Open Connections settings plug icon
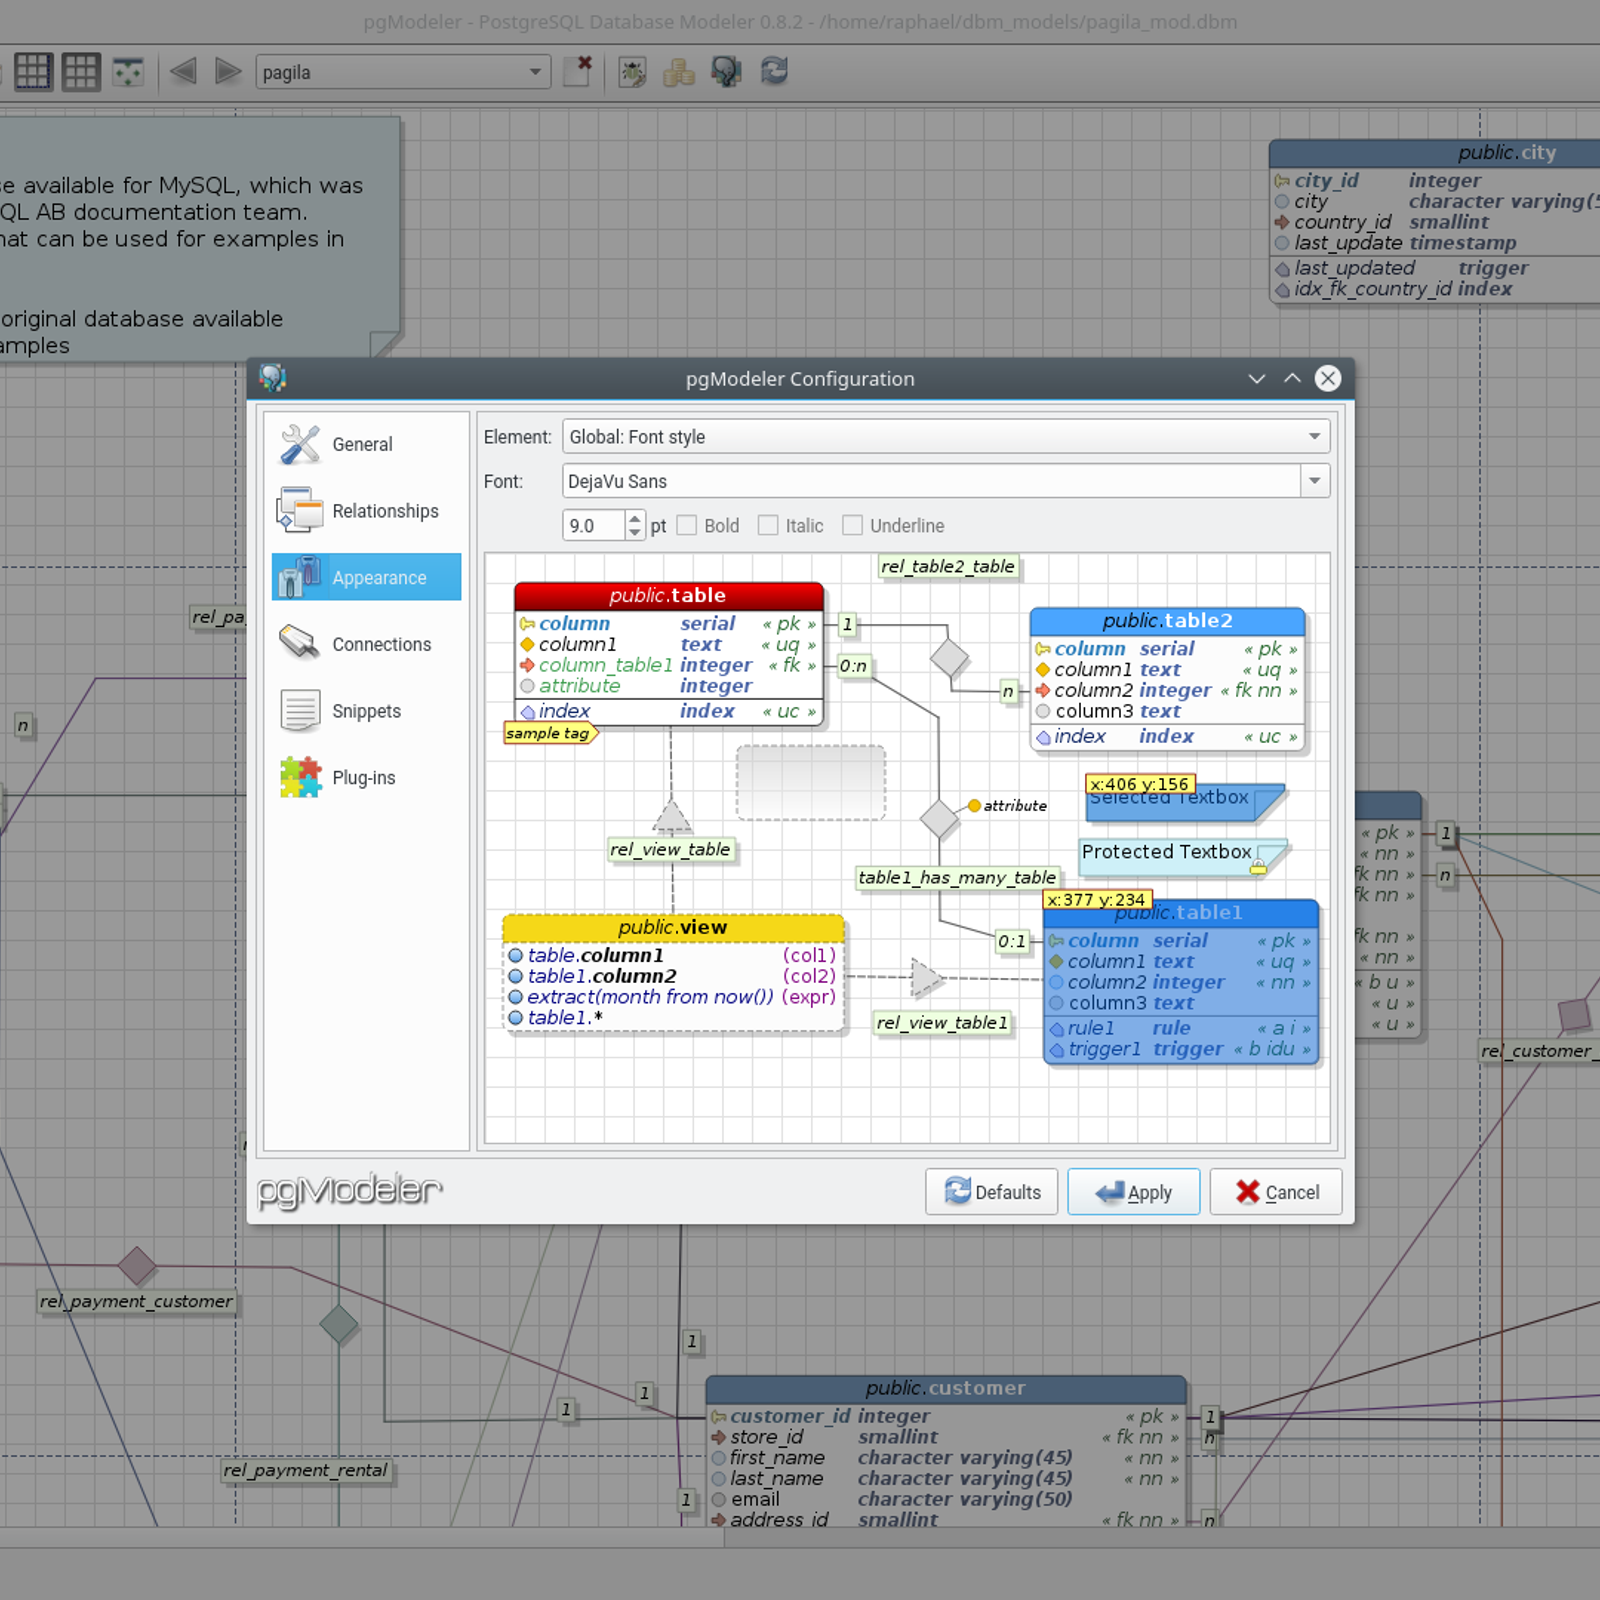The height and width of the screenshot is (1600, 1600). [x=300, y=643]
